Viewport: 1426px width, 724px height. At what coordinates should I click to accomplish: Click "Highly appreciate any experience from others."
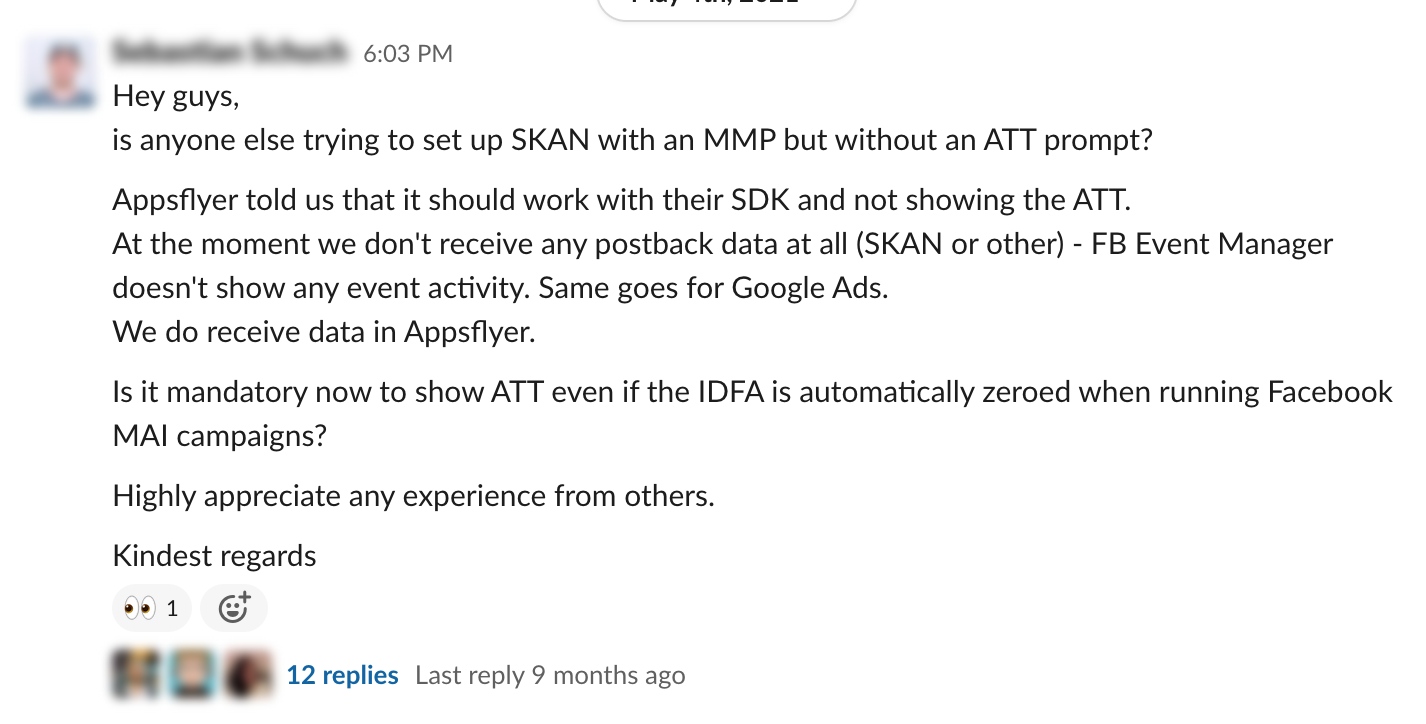coord(414,496)
